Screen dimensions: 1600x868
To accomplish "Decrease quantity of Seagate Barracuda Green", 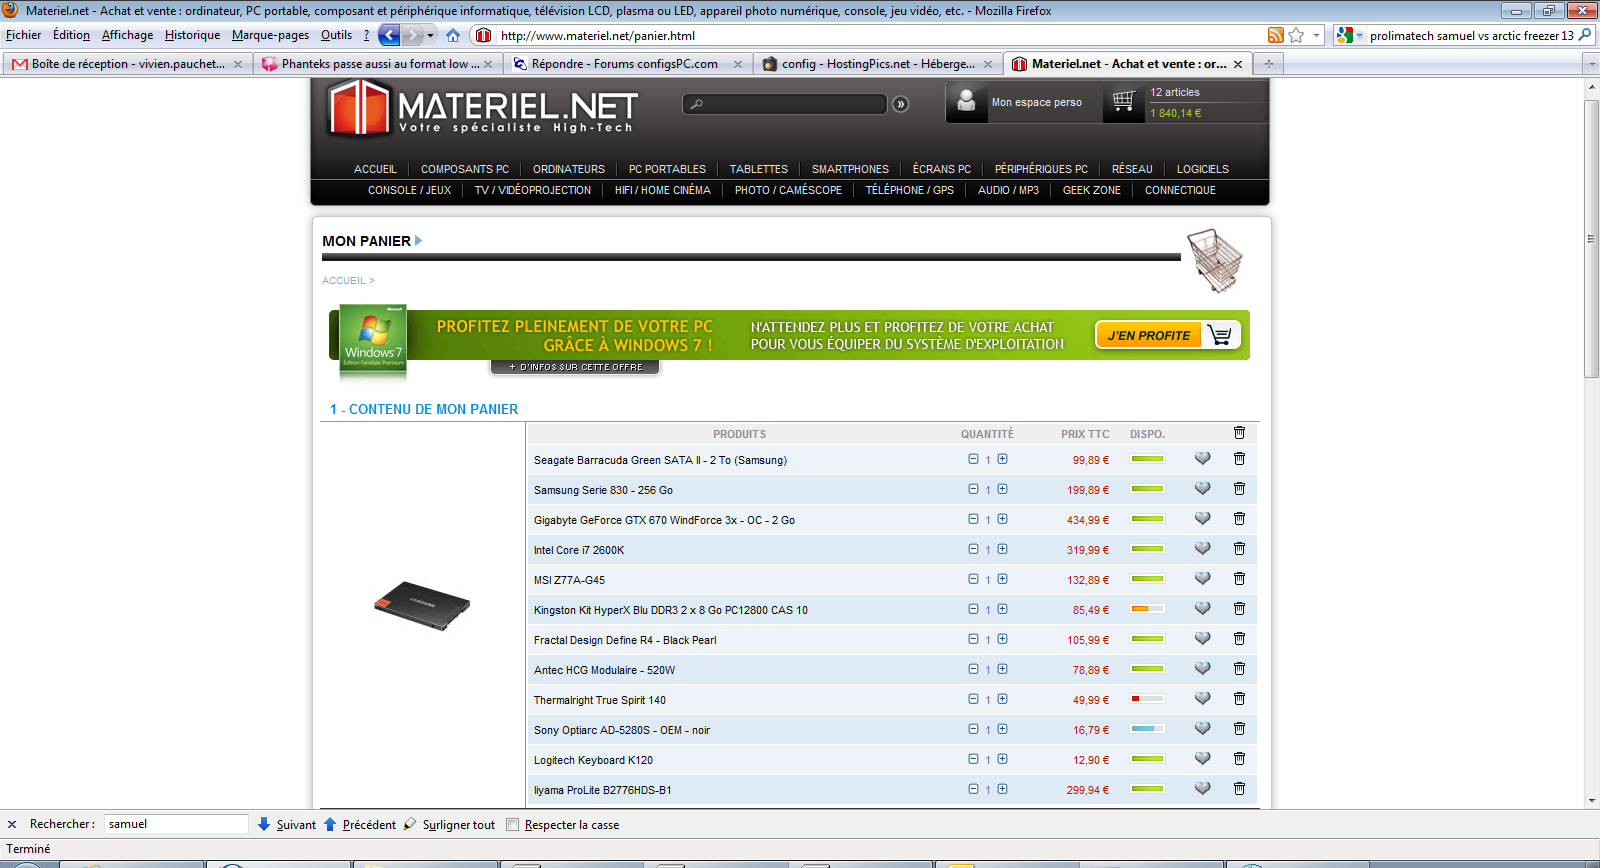I will coord(973,459).
